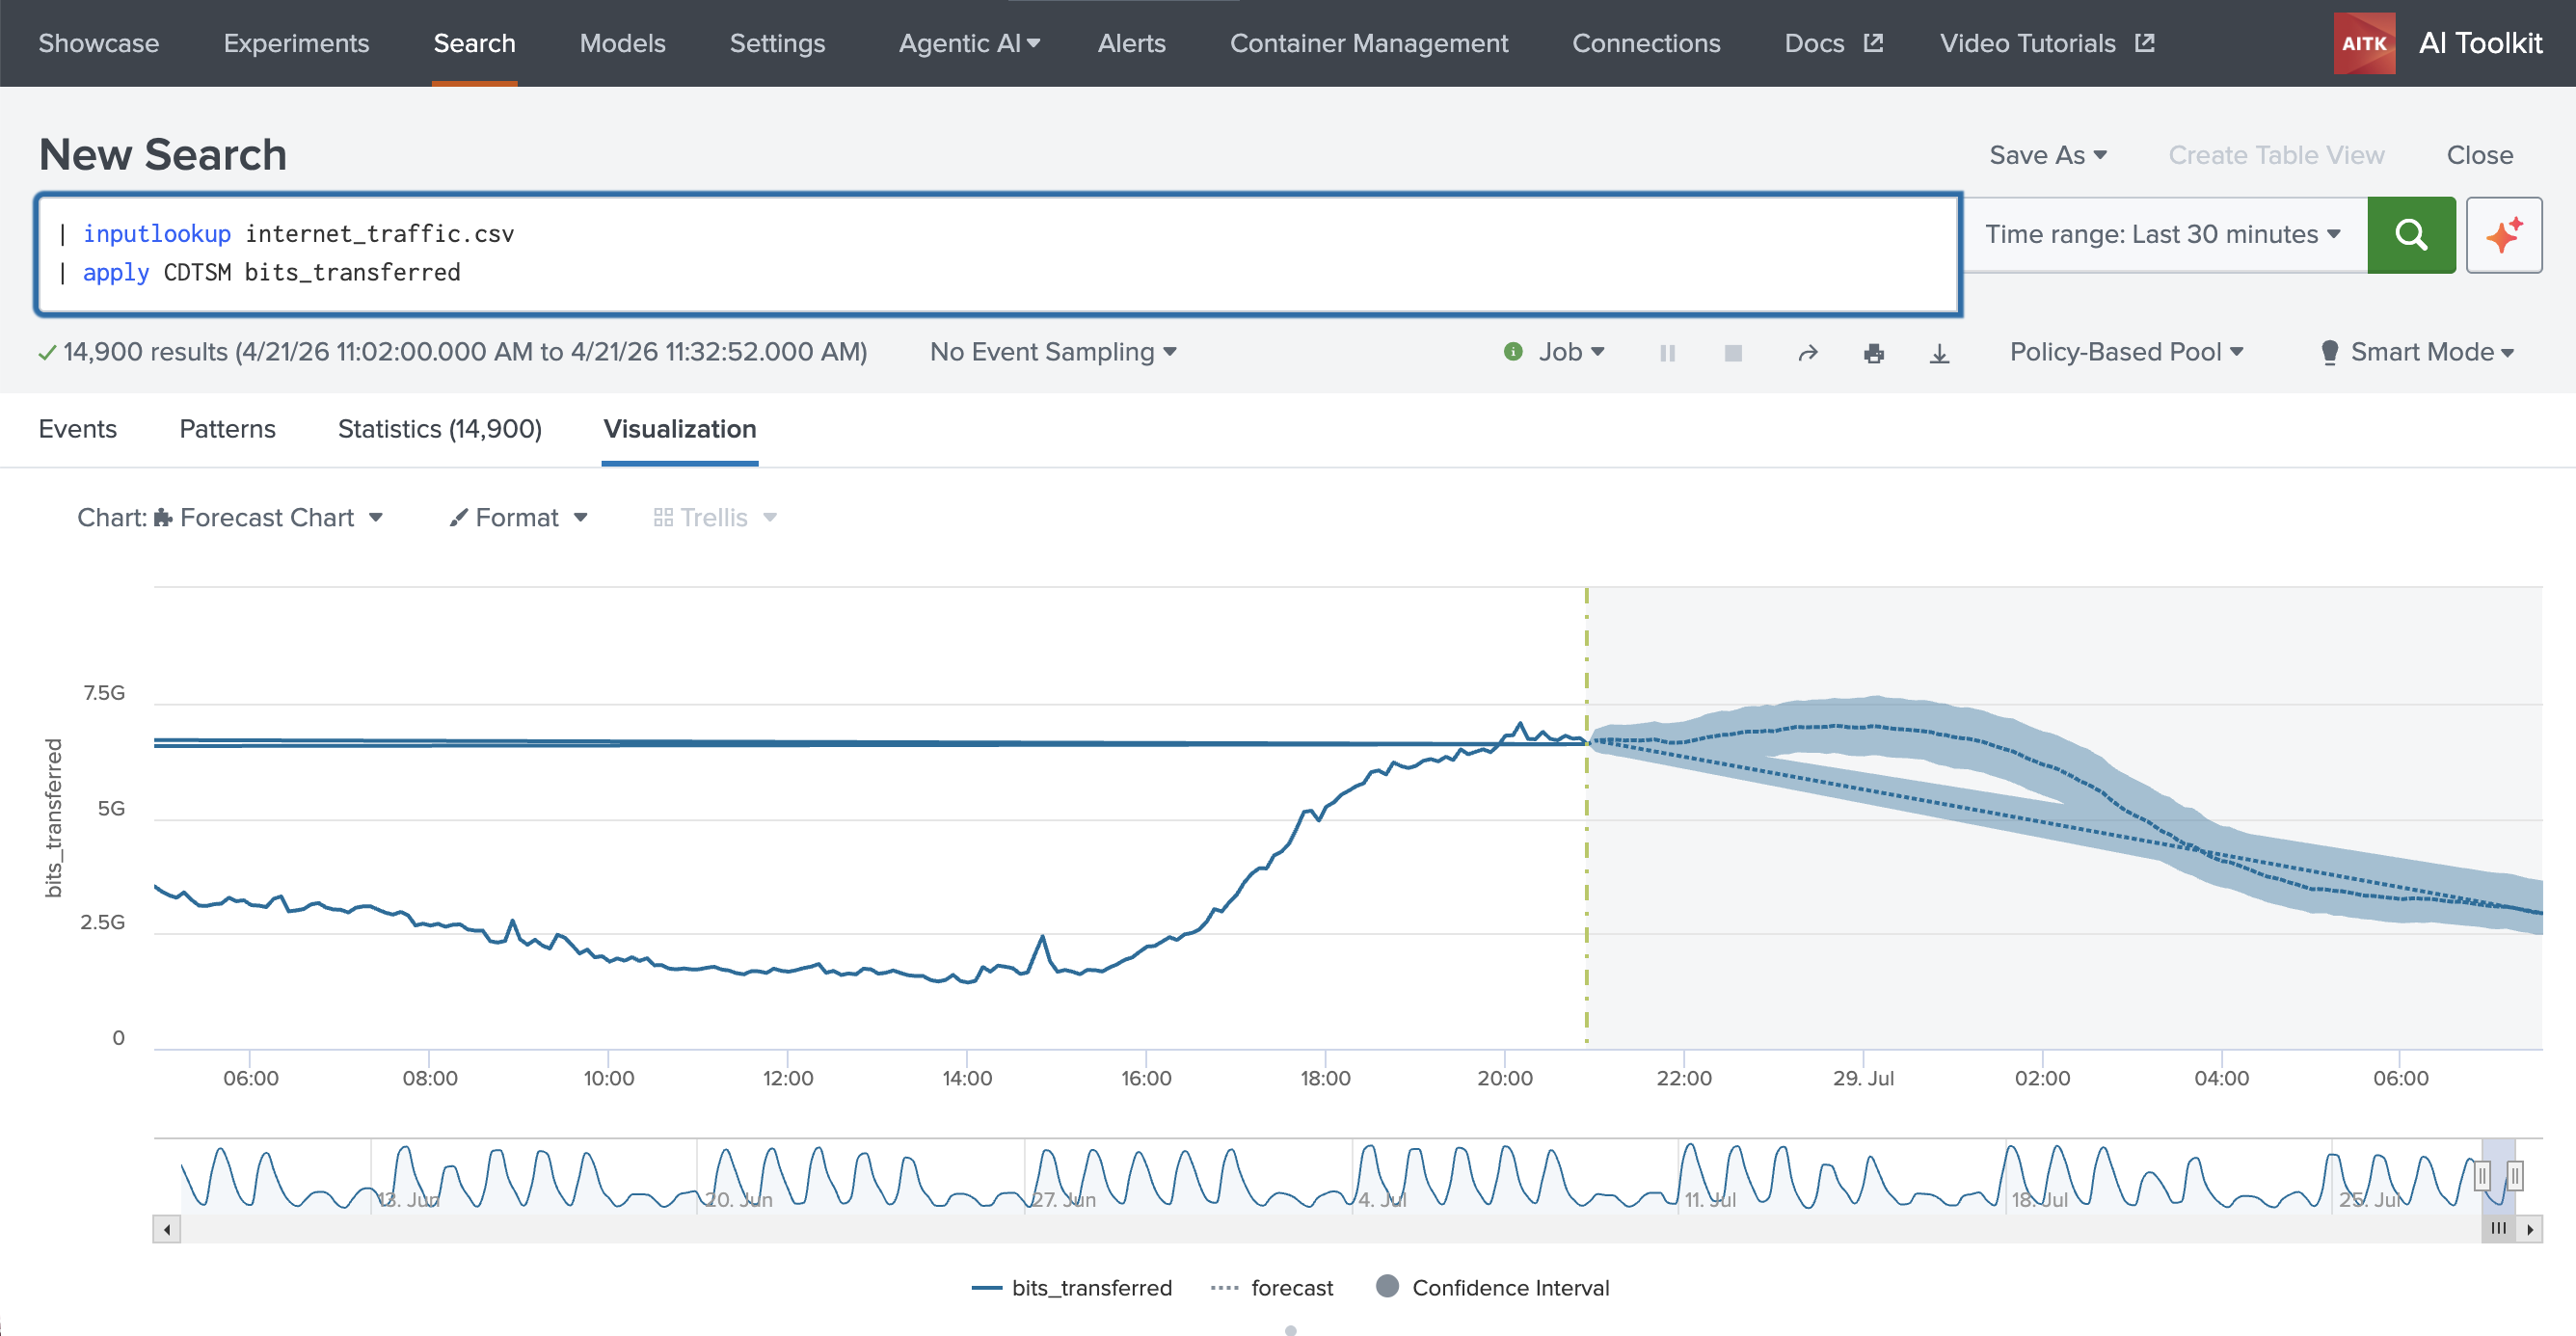Run search with green magnifier button

2410,234
